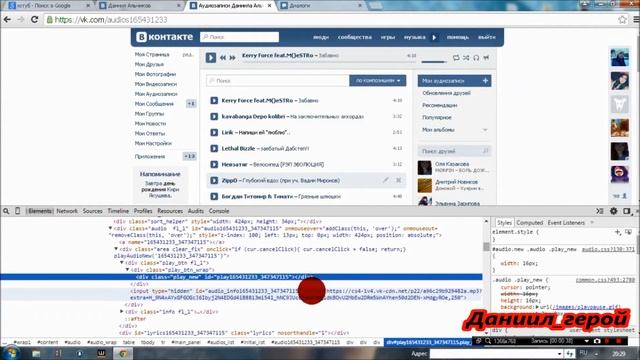Add new style rule plus icon
The height and width of the screenshot is (360, 640).
617,232
